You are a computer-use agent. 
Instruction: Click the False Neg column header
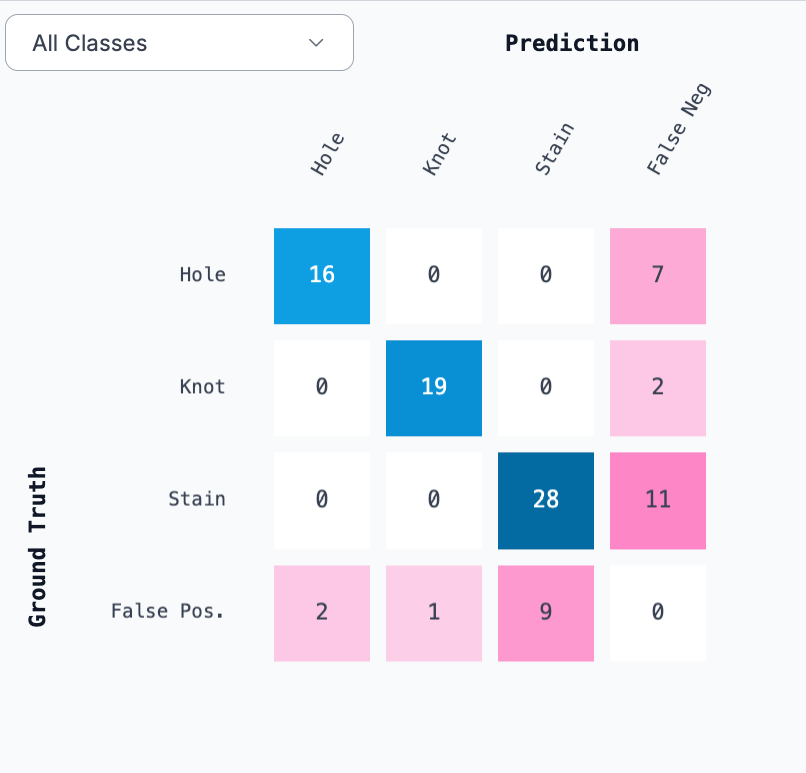click(679, 129)
